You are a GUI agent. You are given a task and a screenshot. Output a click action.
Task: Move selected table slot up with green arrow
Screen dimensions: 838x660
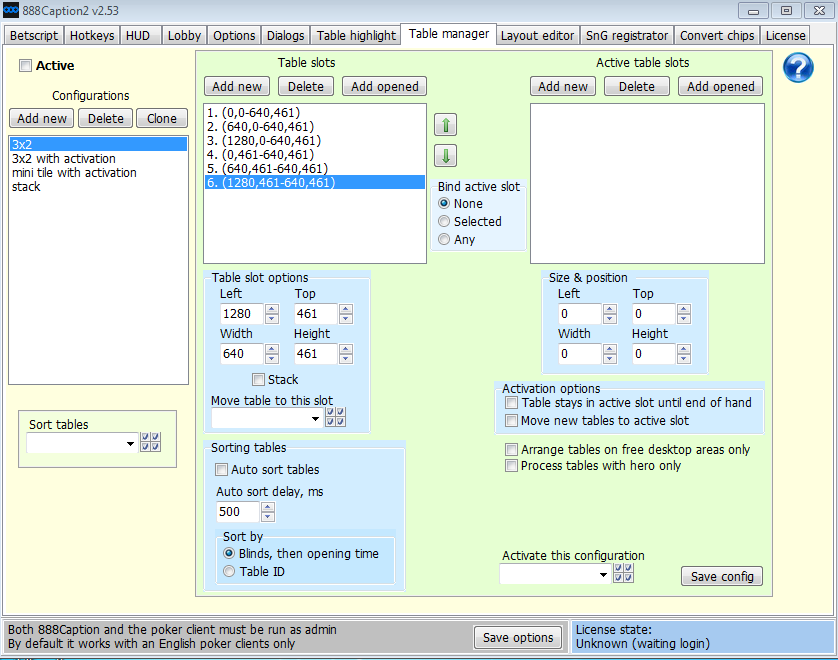tap(446, 125)
